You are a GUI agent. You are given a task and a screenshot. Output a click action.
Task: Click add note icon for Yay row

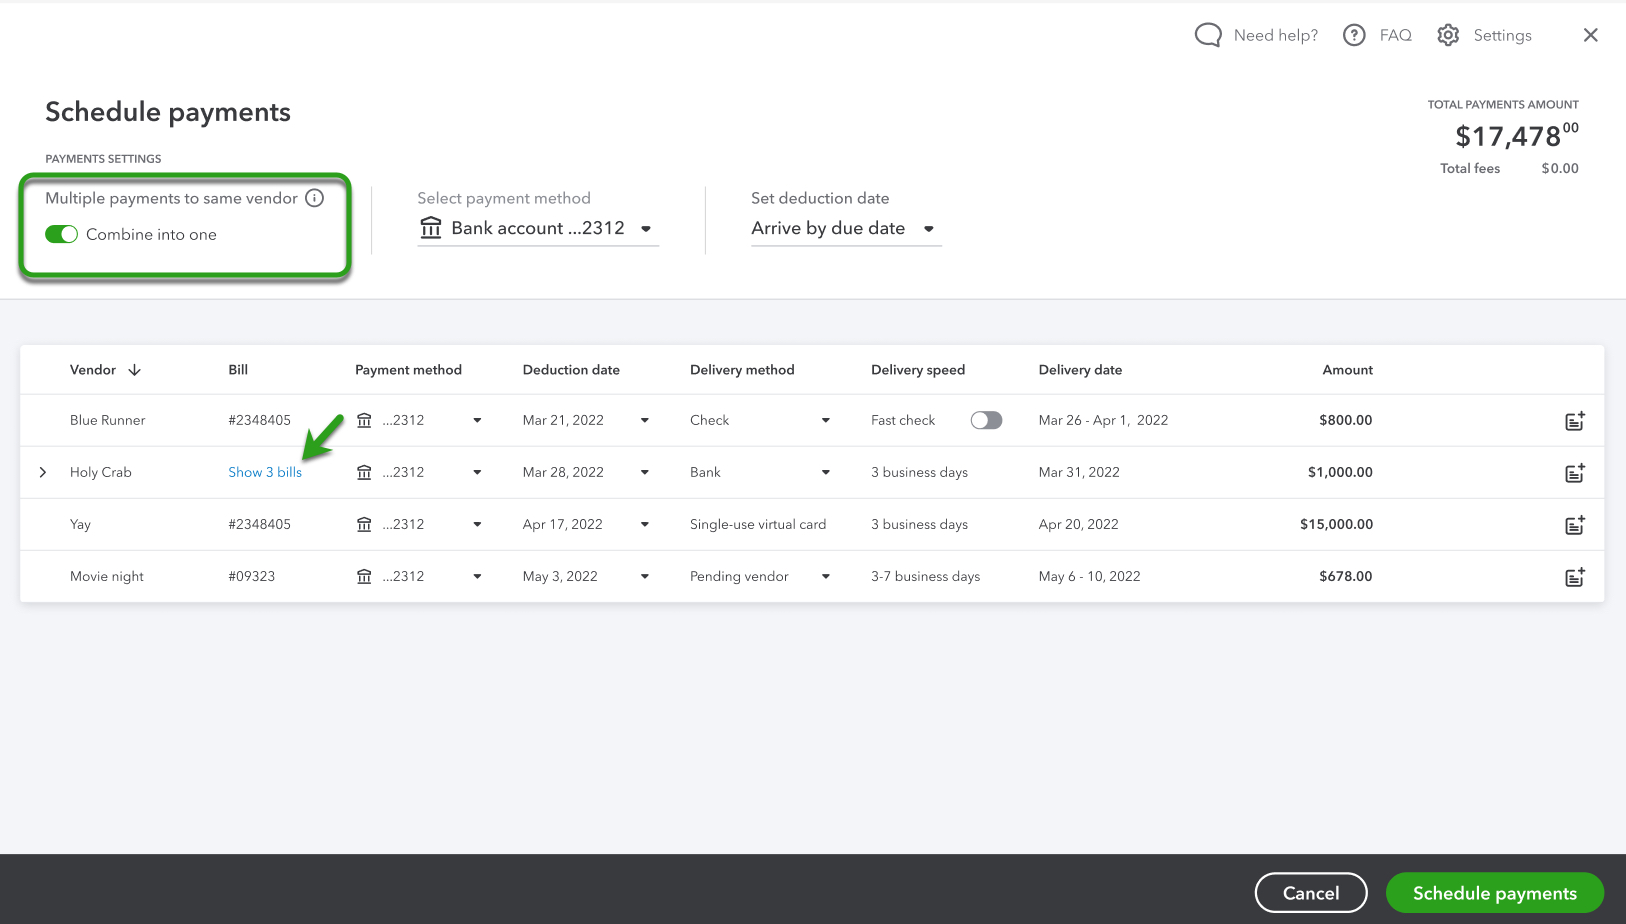(x=1574, y=525)
